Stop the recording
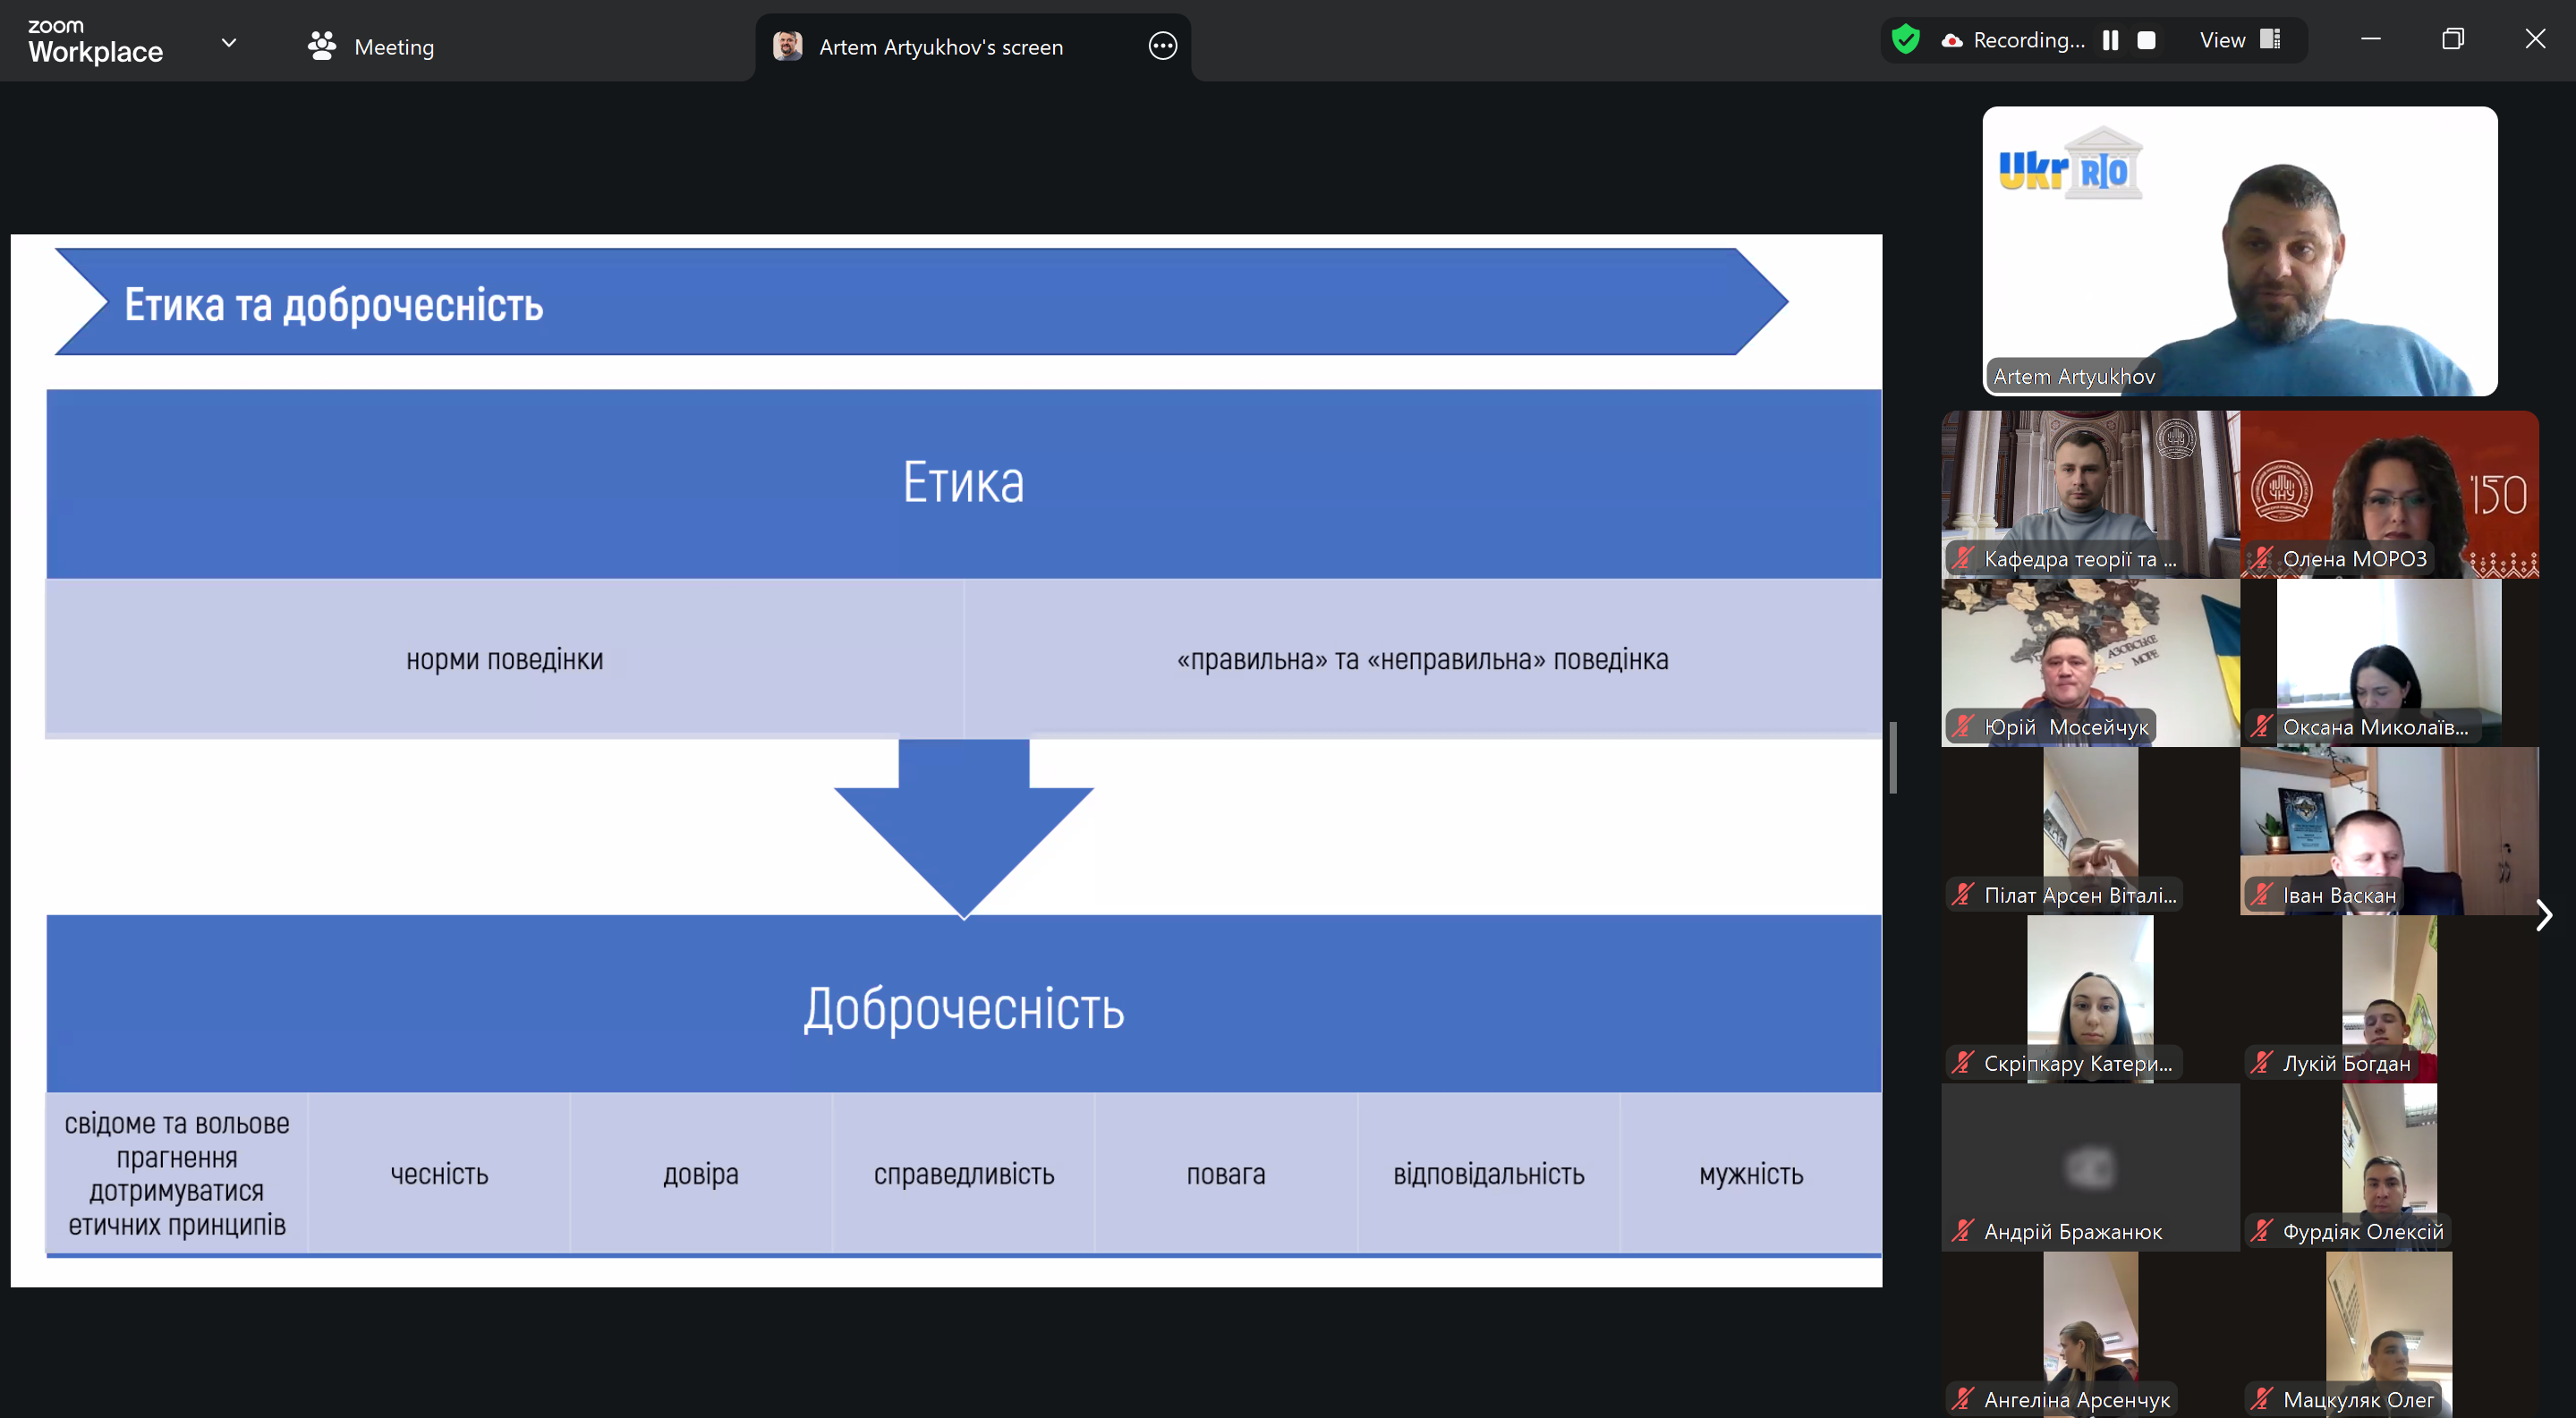 [2146, 40]
